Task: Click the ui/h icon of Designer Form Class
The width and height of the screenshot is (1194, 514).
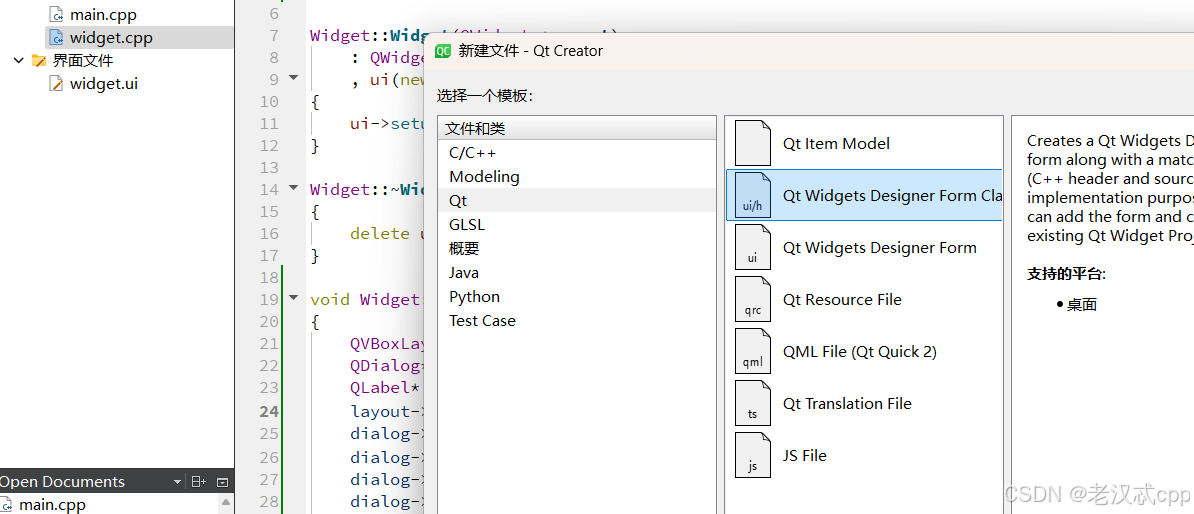Action: tap(752, 196)
